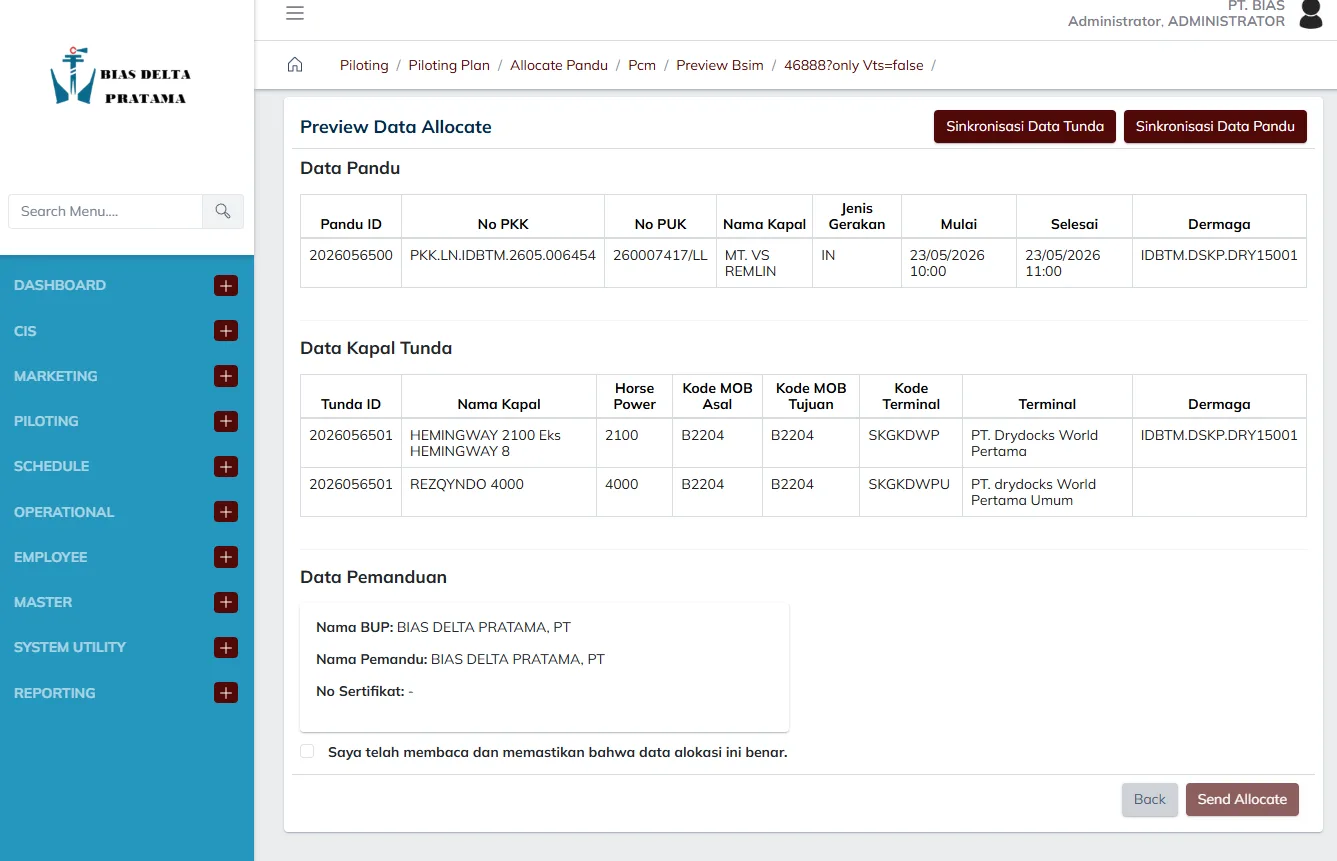Select PT. Drydocks World Pertama terminal cell
Viewport: 1337px width, 861px height.
click(x=1047, y=443)
